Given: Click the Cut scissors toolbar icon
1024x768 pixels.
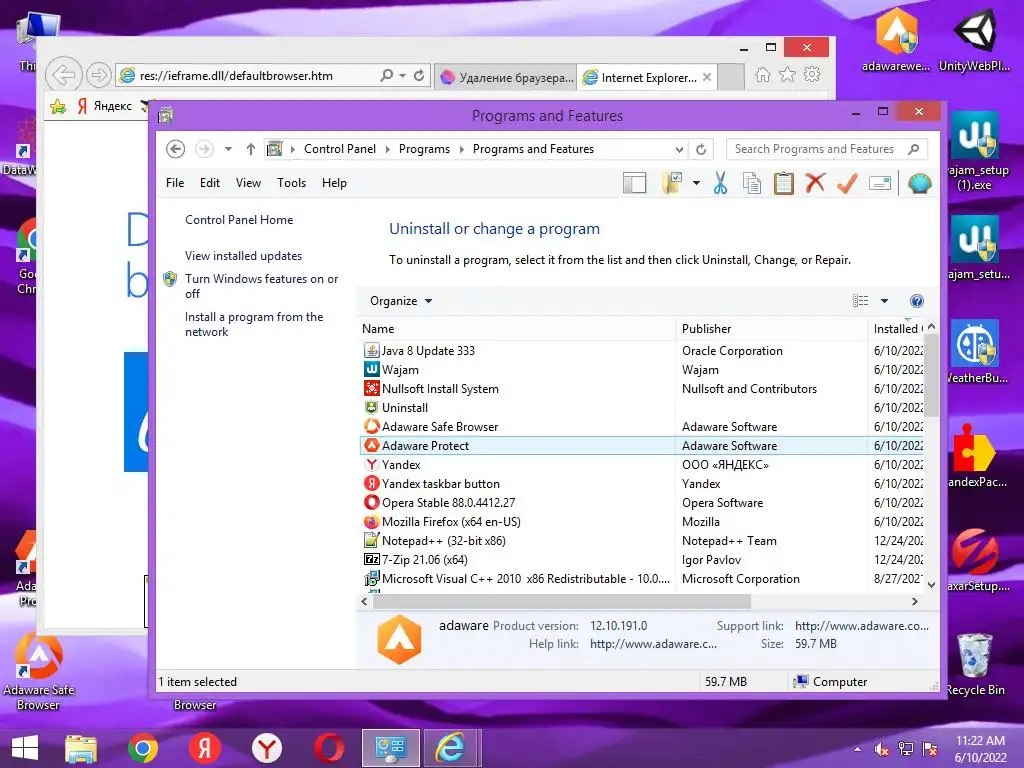Looking at the screenshot, I should click(720, 184).
